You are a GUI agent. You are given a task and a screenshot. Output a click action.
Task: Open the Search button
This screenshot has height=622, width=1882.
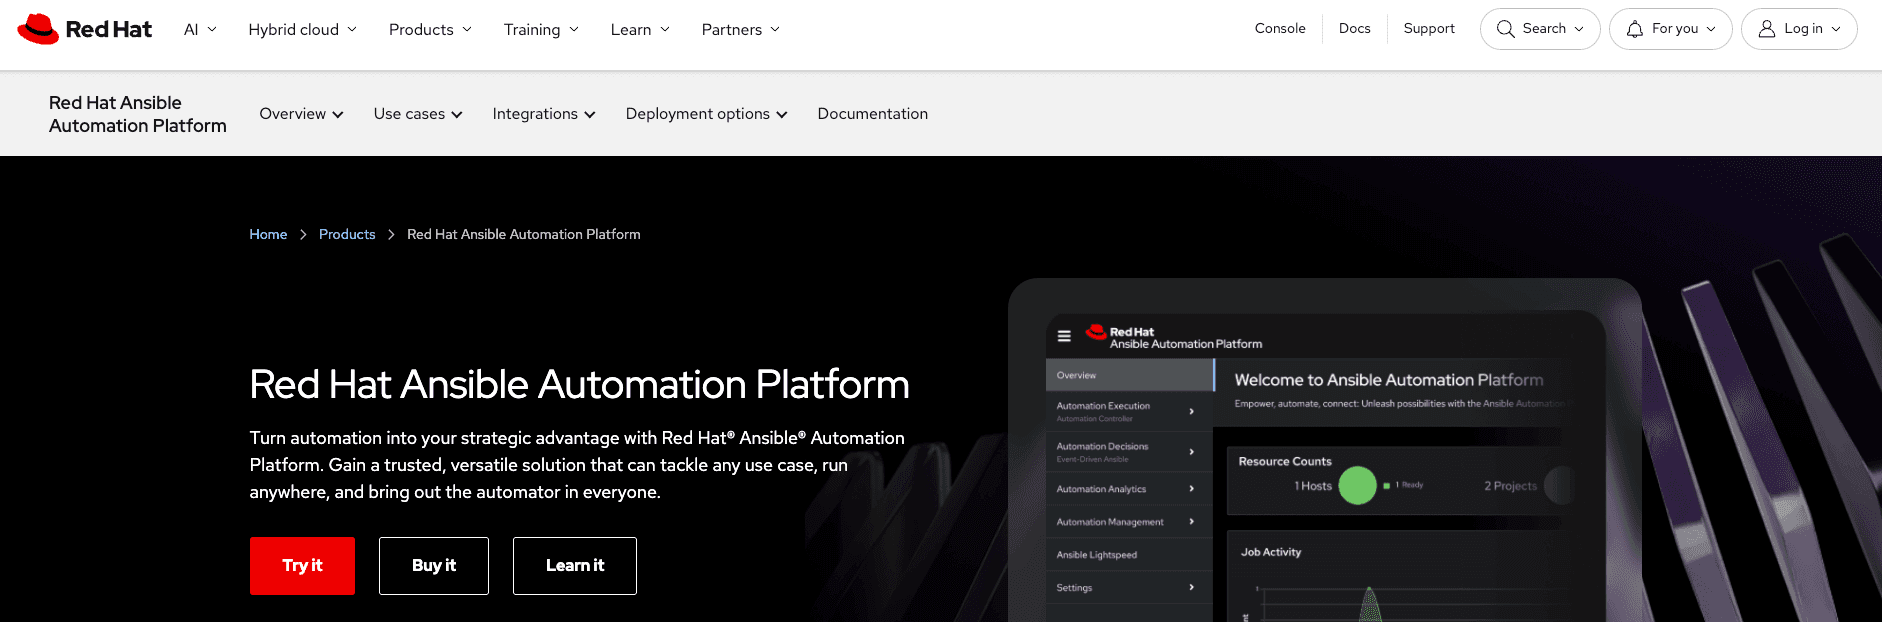click(x=1540, y=29)
